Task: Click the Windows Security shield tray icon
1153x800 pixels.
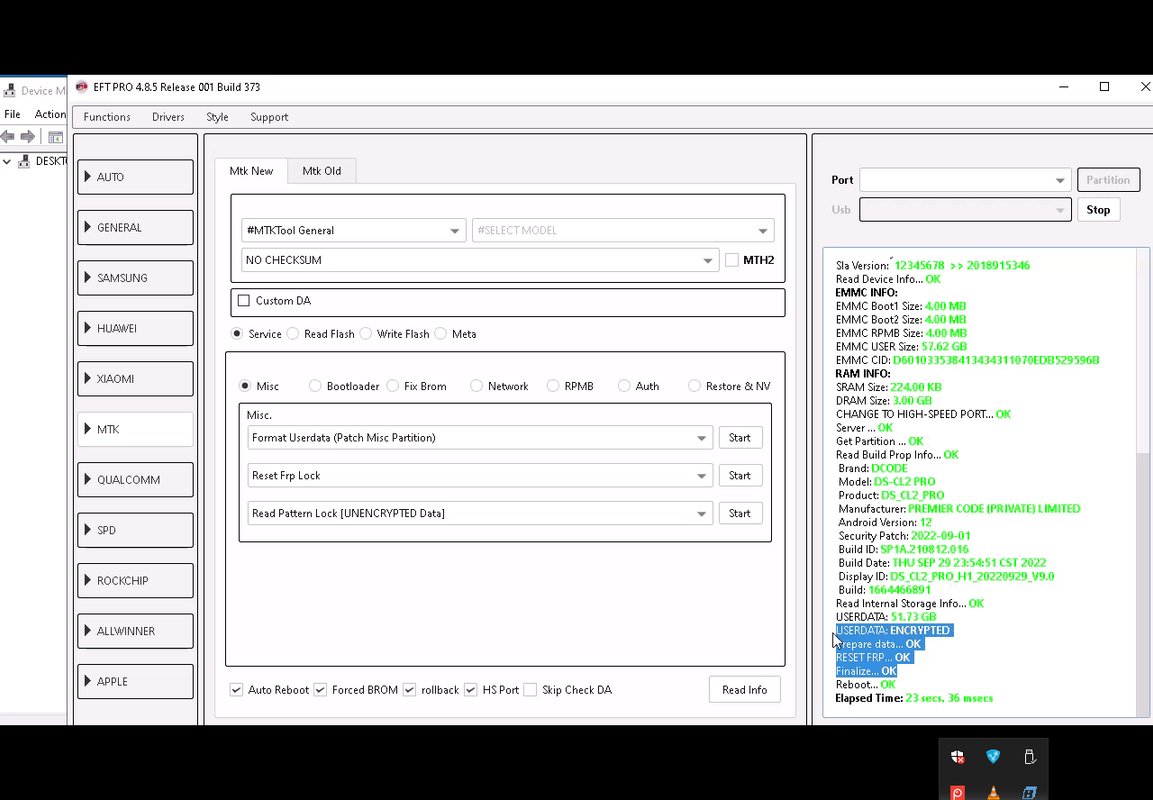Action: click(x=957, y=757)
